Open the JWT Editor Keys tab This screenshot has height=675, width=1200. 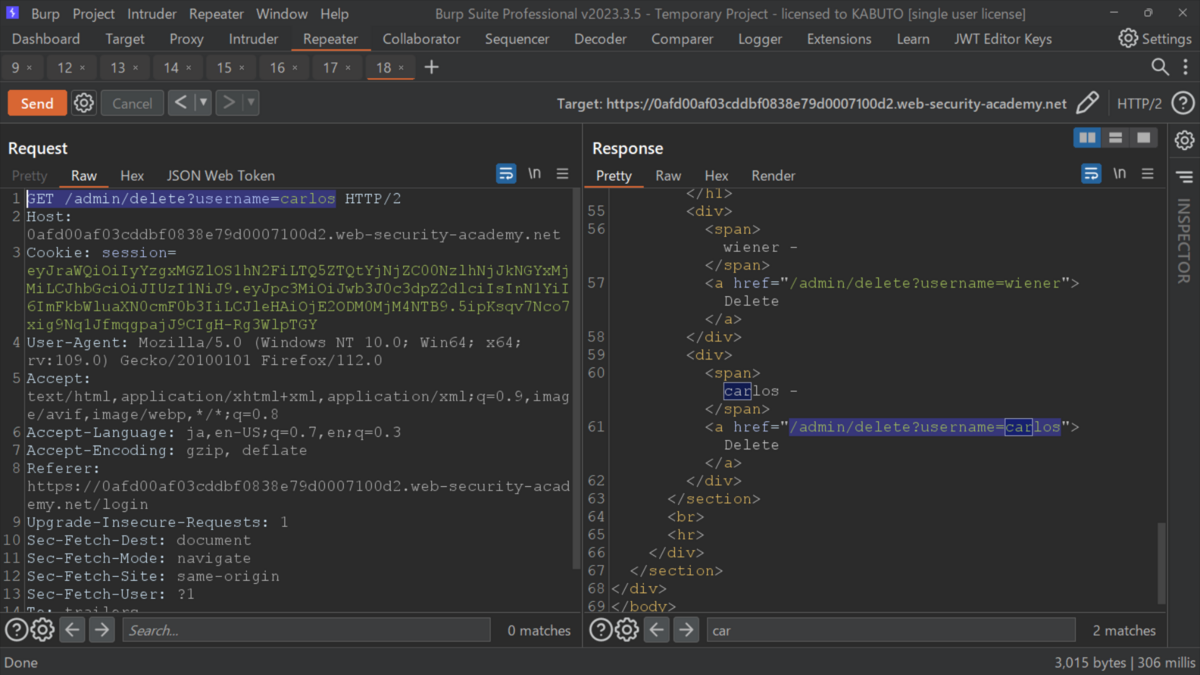click(x=1001, y=39)
